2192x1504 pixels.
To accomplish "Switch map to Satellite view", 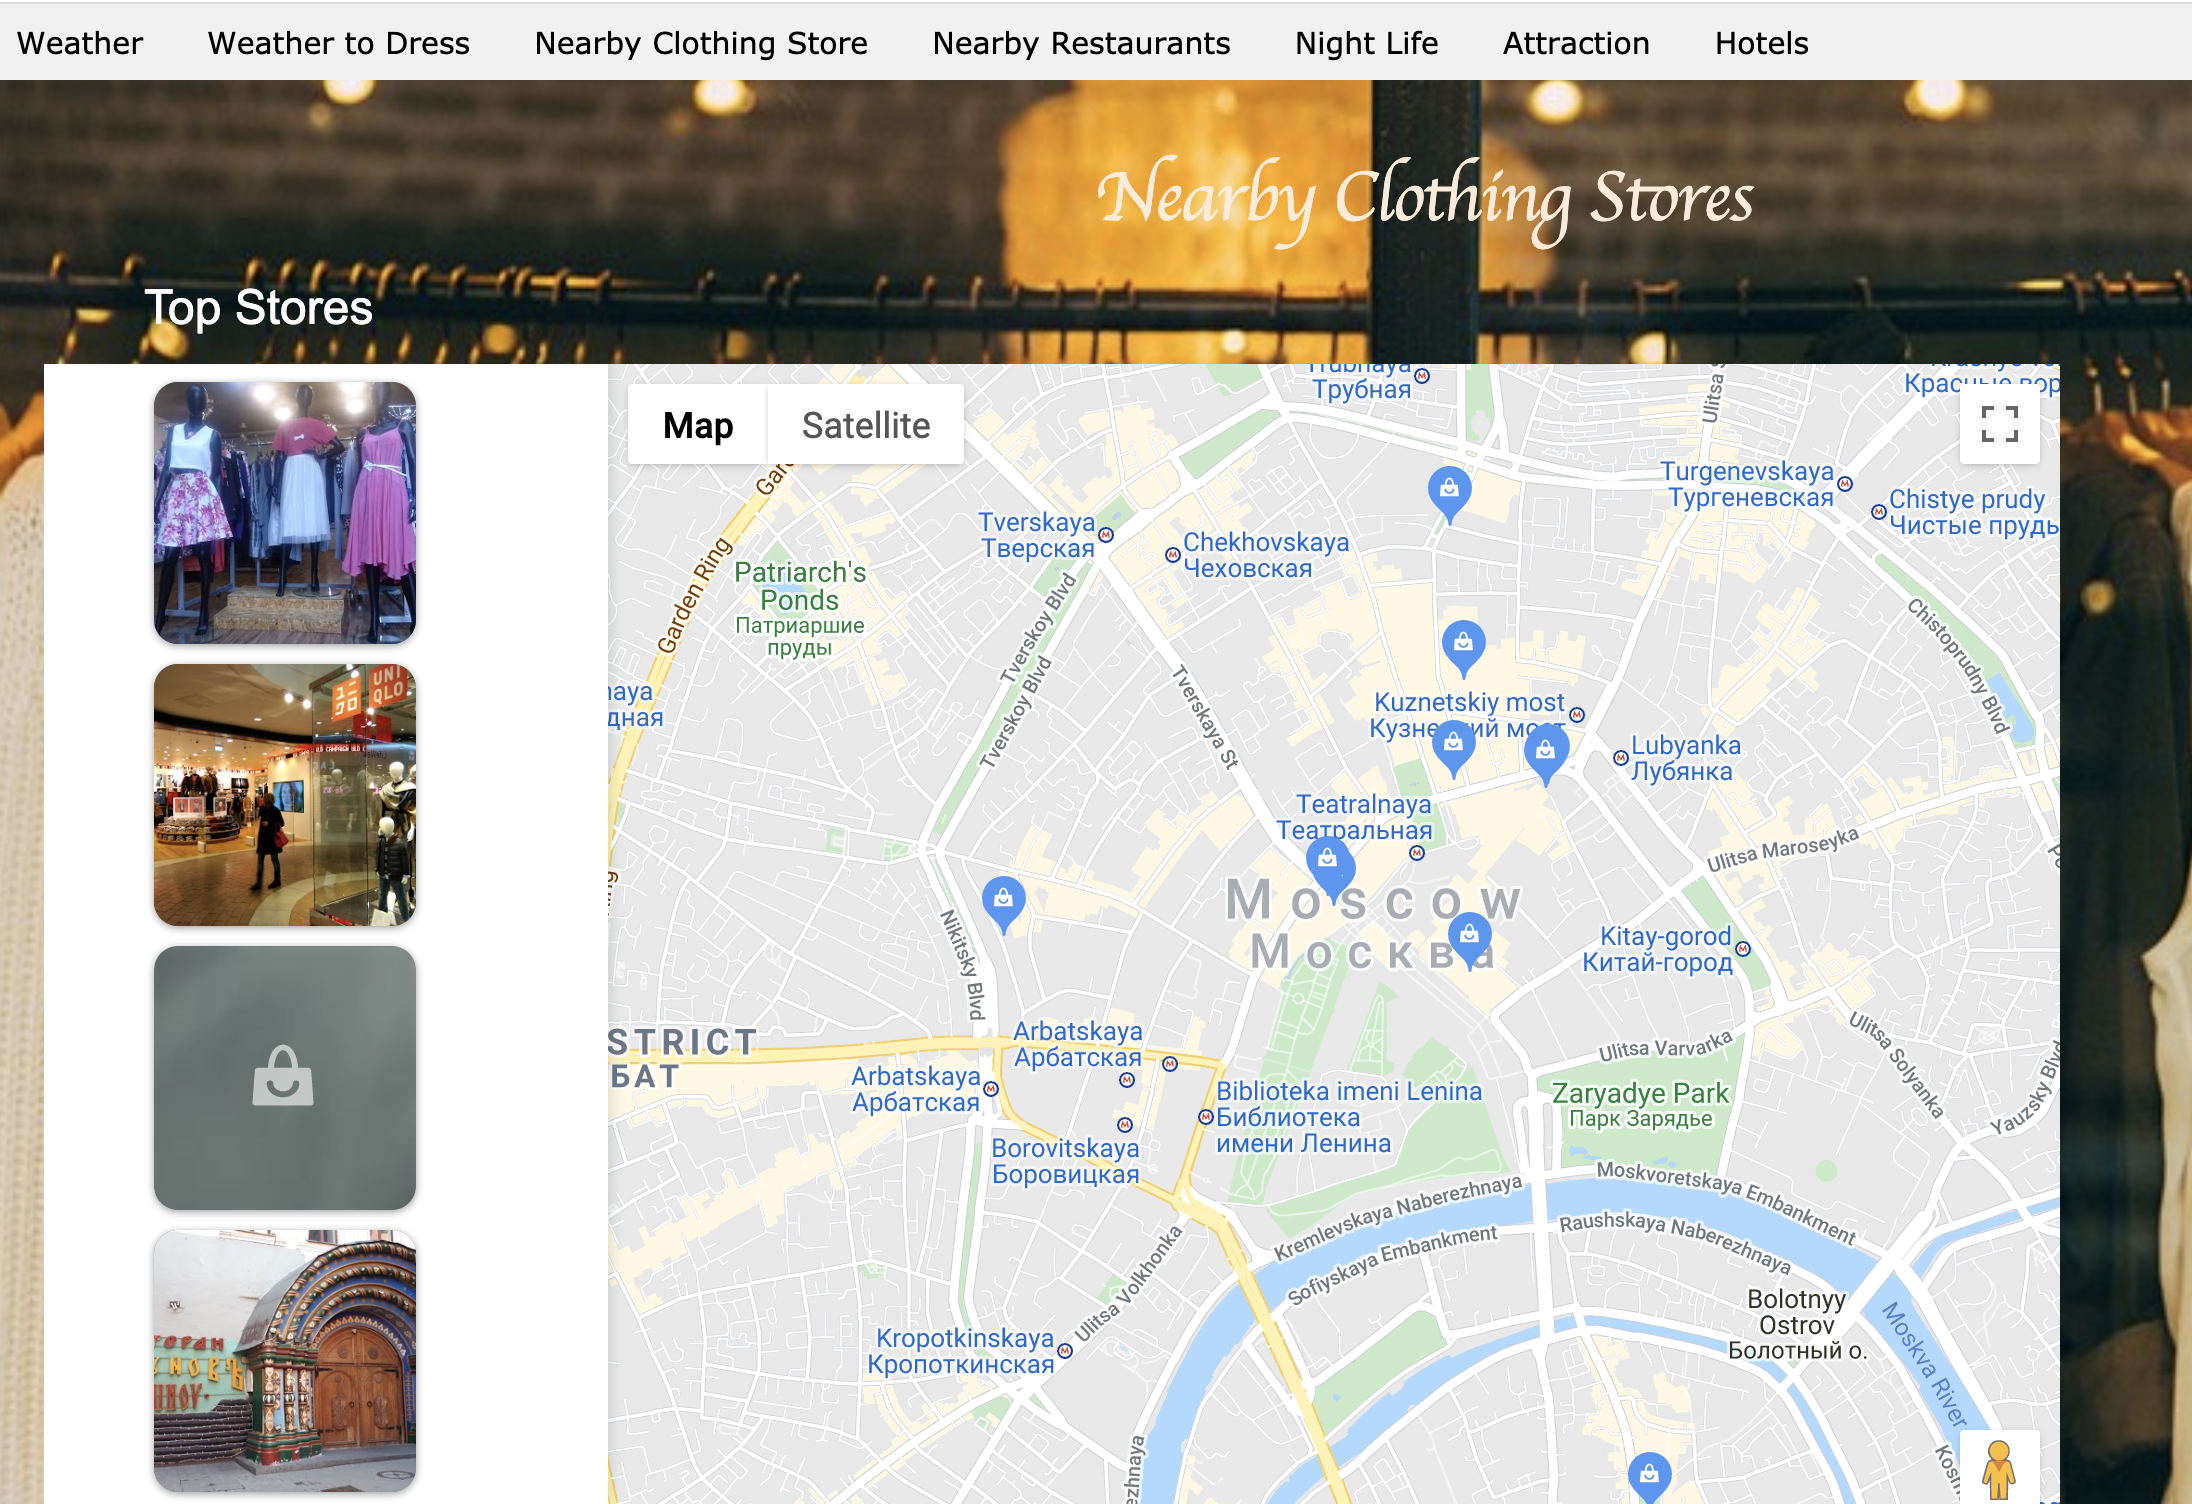I will 865,425.
